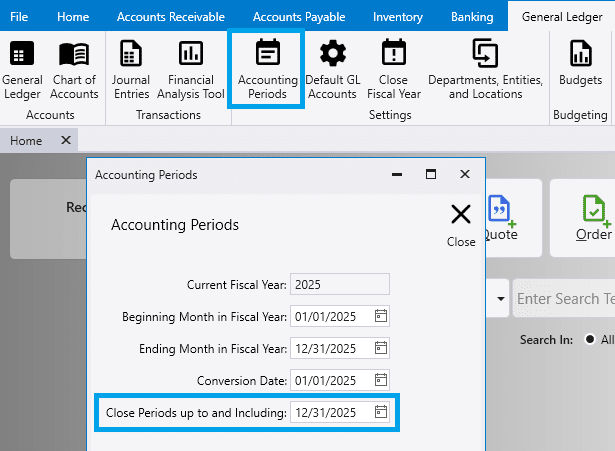
Task: Open calendar for Close Periods date
Action: [x=380, y=412]
